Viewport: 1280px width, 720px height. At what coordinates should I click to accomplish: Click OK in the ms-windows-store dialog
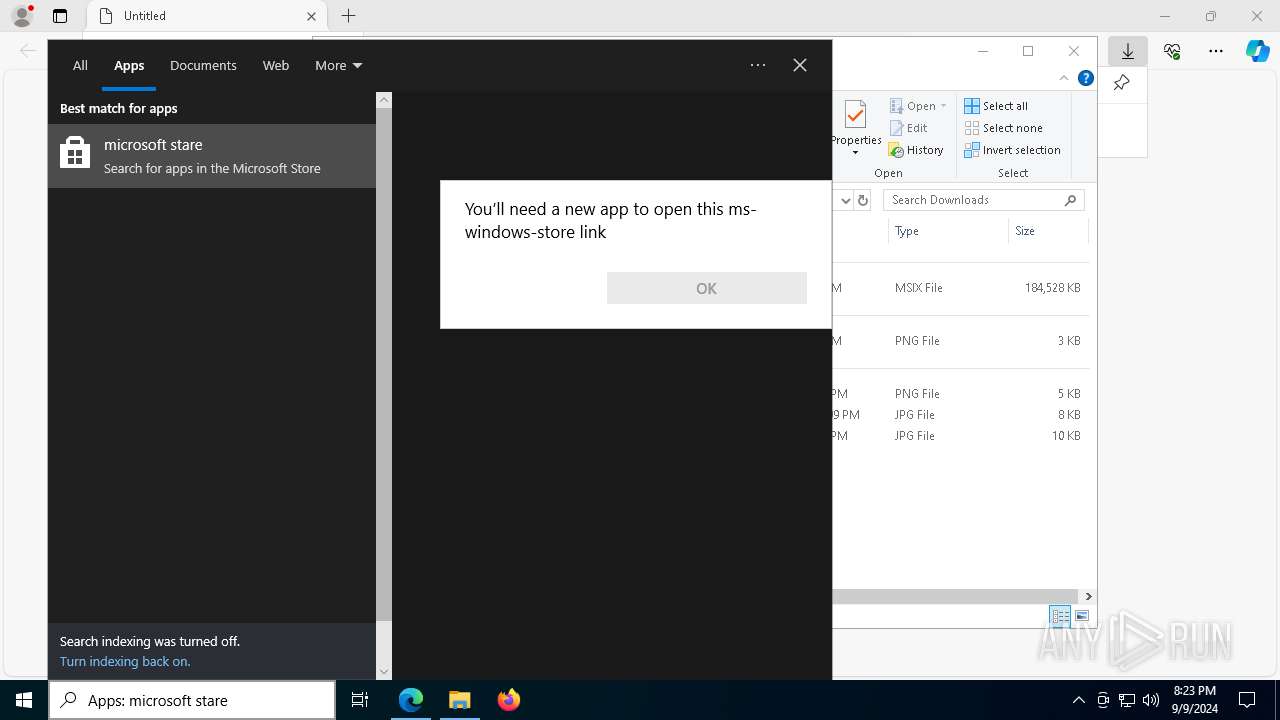706,288
